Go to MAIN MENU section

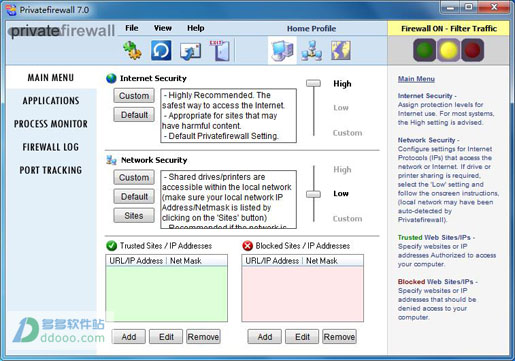[x=51, y=78]
